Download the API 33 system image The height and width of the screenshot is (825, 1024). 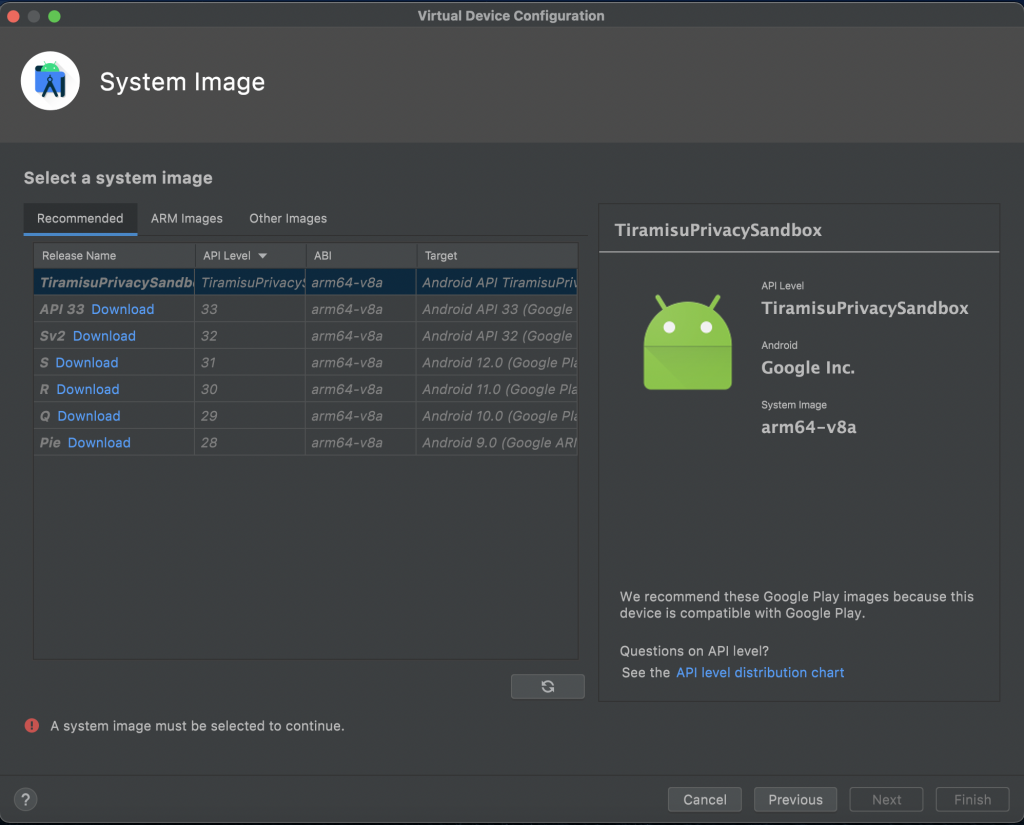click(x=123, y=310)
